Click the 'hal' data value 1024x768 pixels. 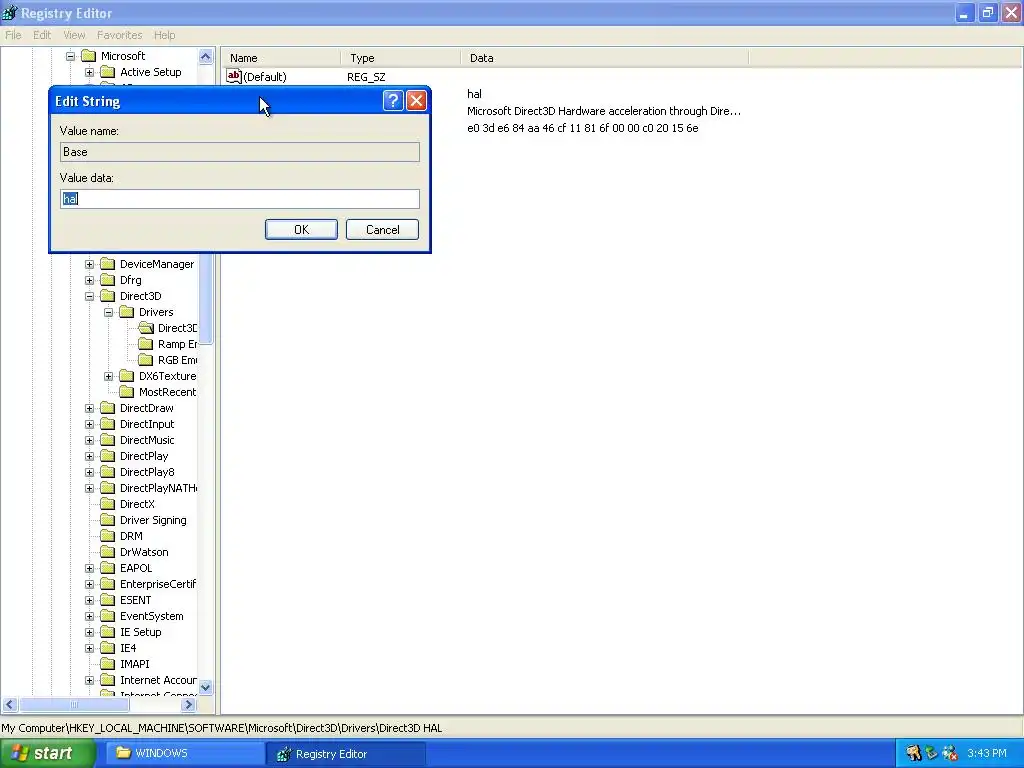[x=474, y=94]
